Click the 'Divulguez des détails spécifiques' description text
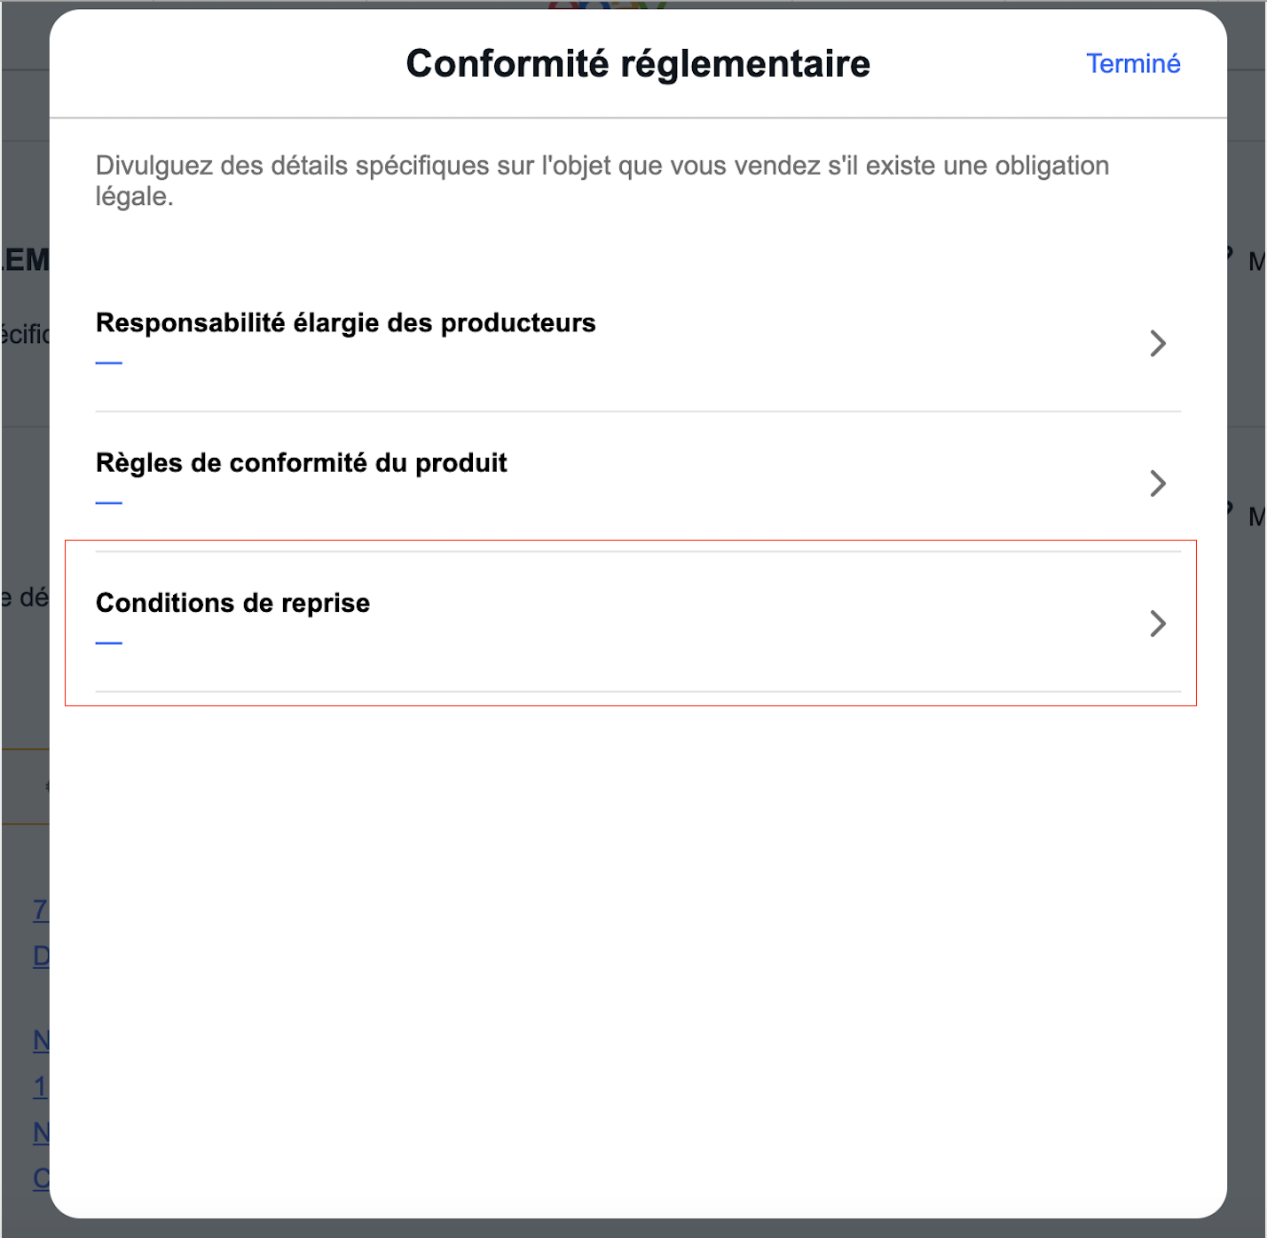Image resolution: width=1267 pixels, height=1238 pixels. coord(602,180)
